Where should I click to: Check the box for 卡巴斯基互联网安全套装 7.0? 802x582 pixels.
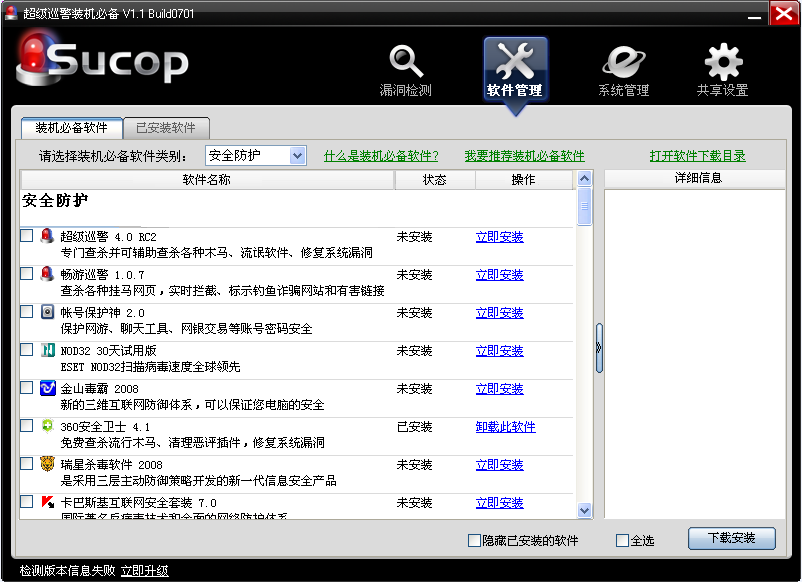27,501
